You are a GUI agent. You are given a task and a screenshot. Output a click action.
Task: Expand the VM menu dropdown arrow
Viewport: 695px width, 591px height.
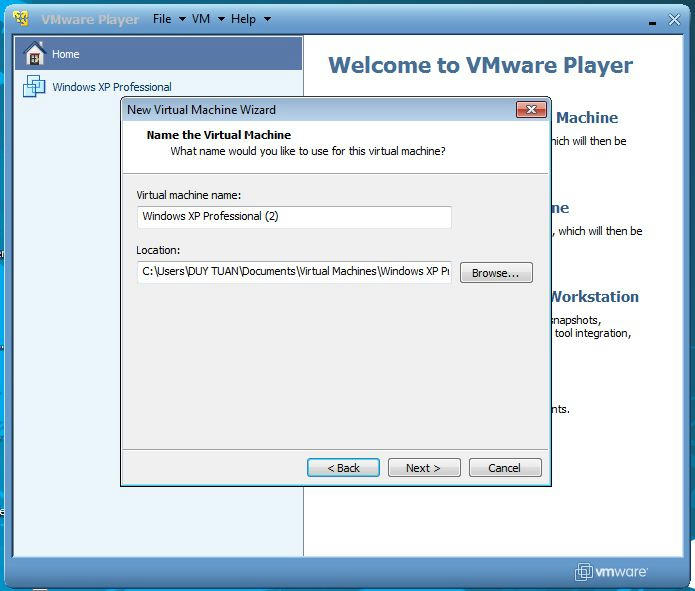[x=221, y=20]
